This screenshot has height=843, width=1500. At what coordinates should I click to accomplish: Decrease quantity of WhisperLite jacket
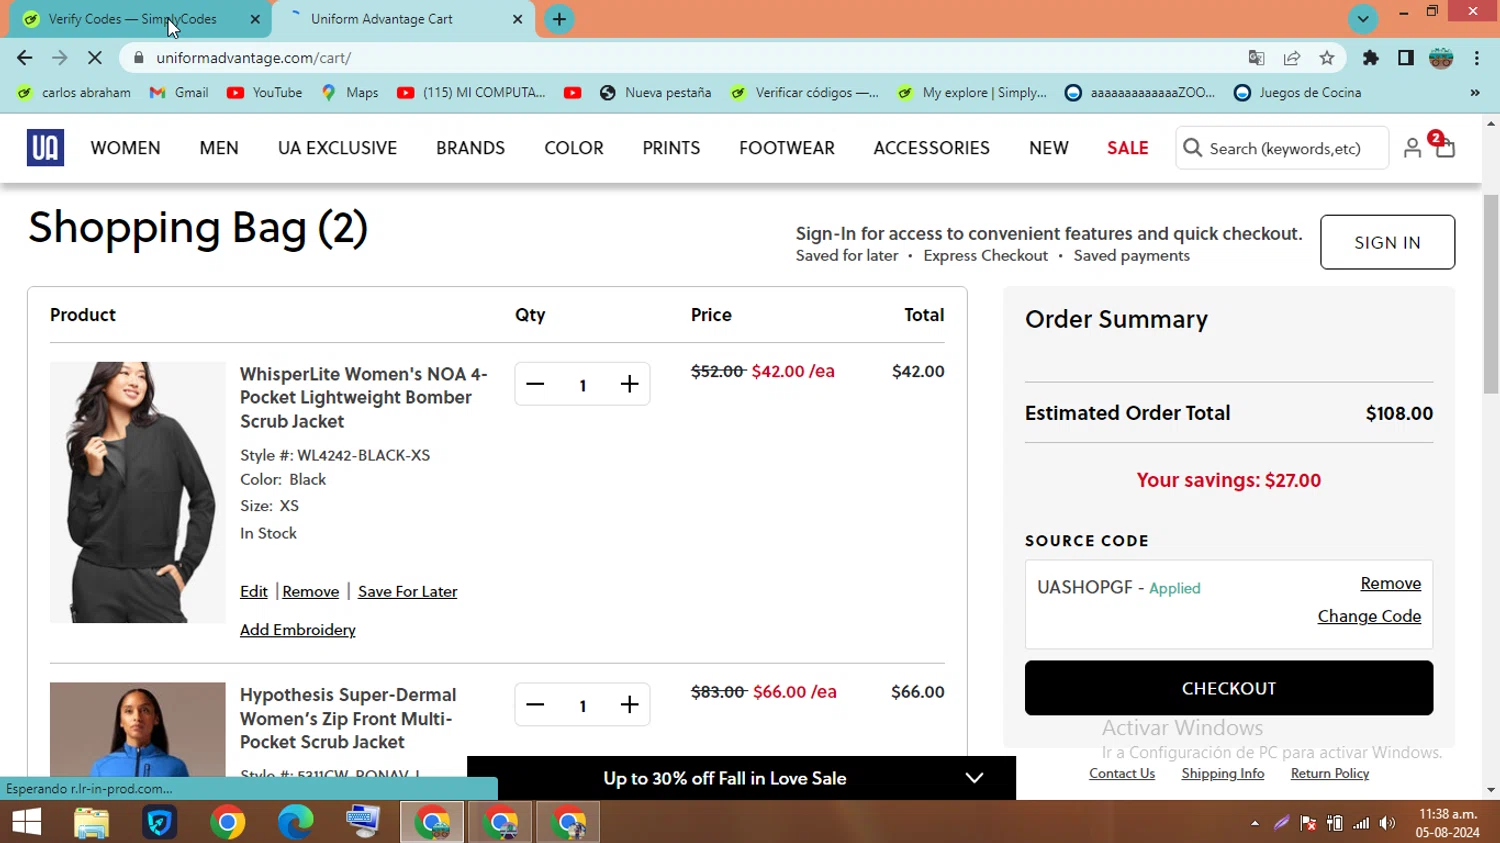535,384
